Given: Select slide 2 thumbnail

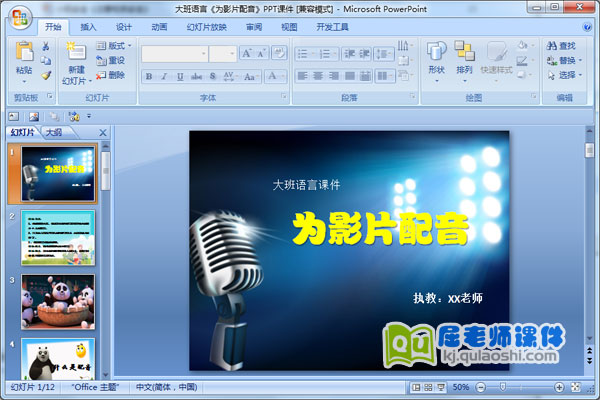Looking at the screenshot, I should [x=58, y=238].
